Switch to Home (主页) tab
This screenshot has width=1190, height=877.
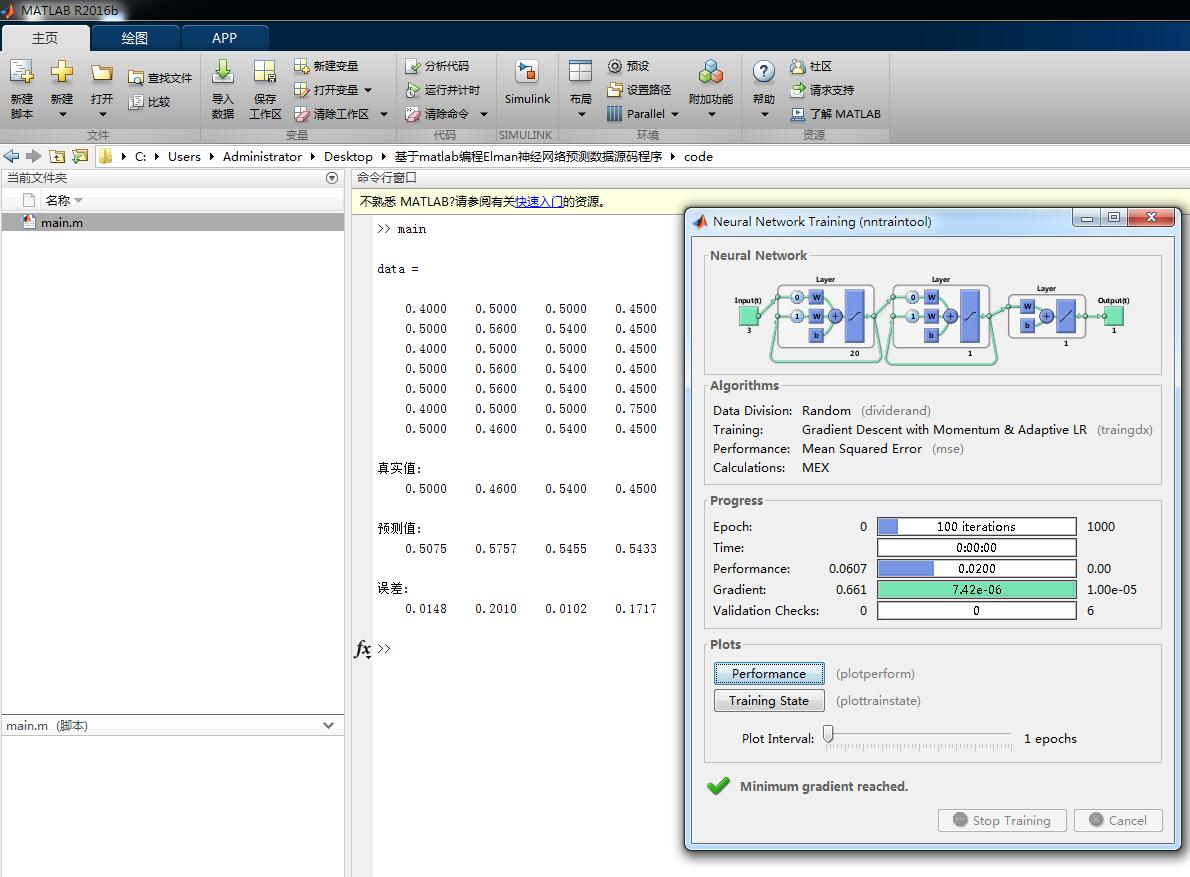pyautogui.click(x=45, y=38)
